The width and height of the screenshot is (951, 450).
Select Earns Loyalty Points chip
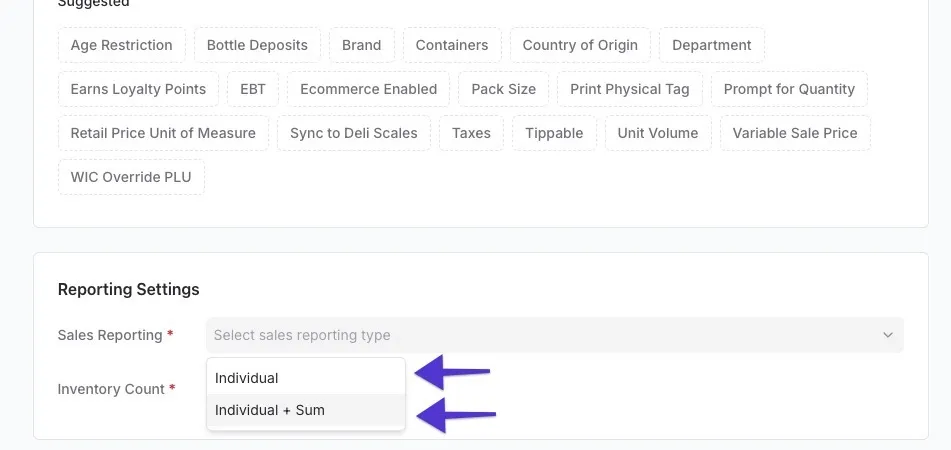[138, 89]
